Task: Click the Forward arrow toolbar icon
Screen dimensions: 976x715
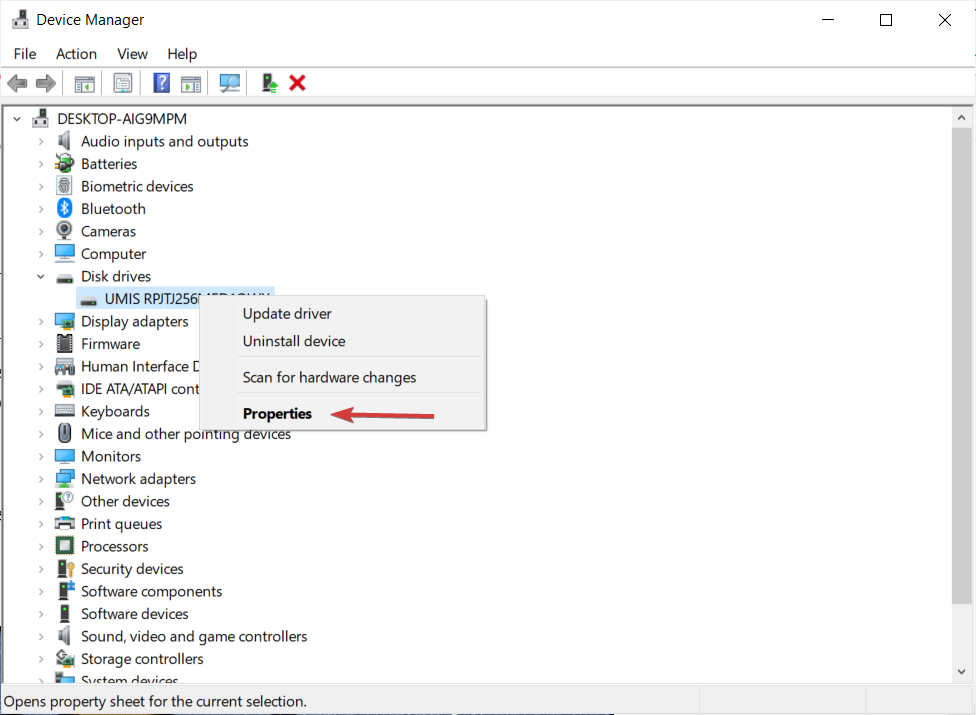Action: (46, 83)
